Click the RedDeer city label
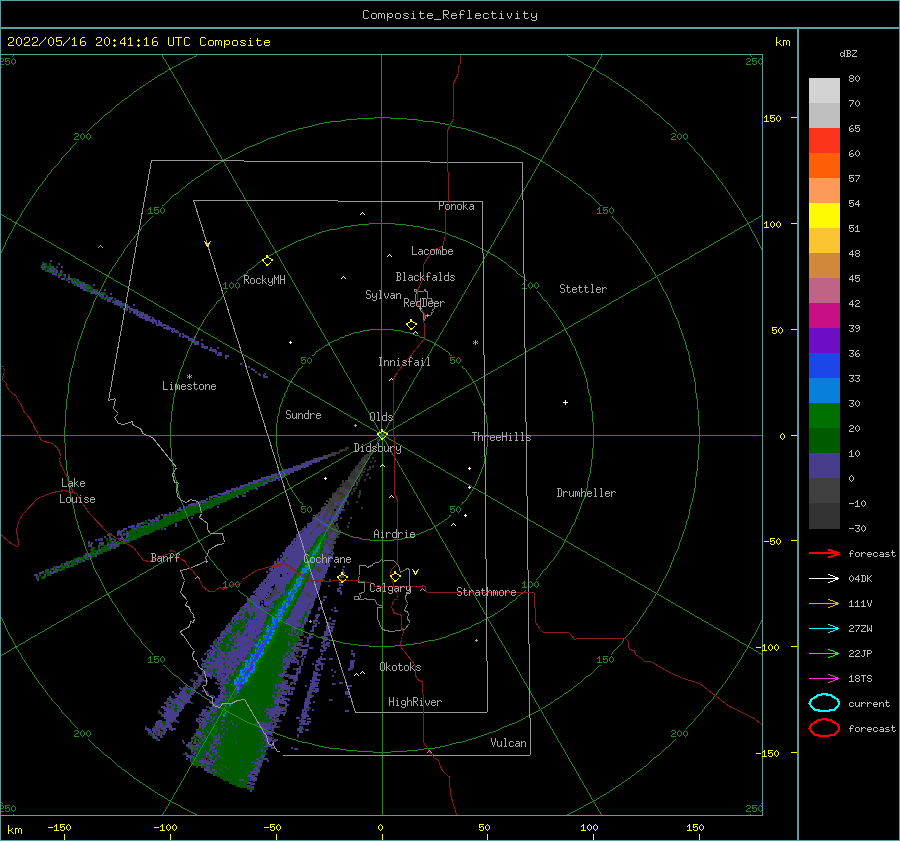Image resolution: width=900 pixels, height=841 pixels. pyautogui.click(x=424, y=303)
